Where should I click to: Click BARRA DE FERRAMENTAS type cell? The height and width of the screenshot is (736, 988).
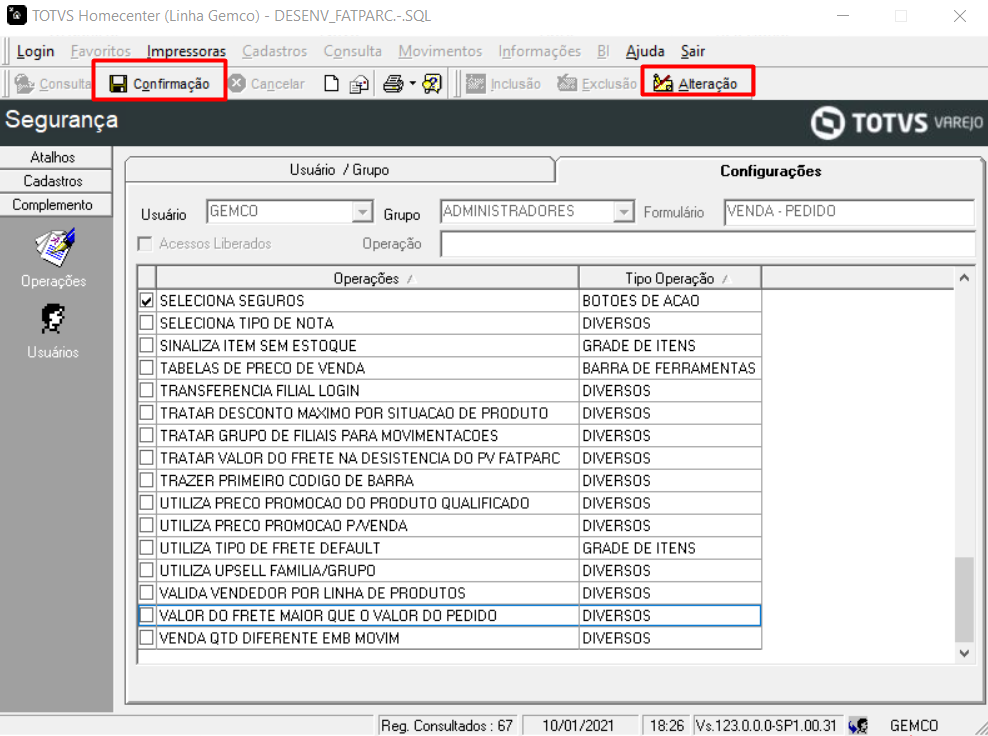point(670,368)
